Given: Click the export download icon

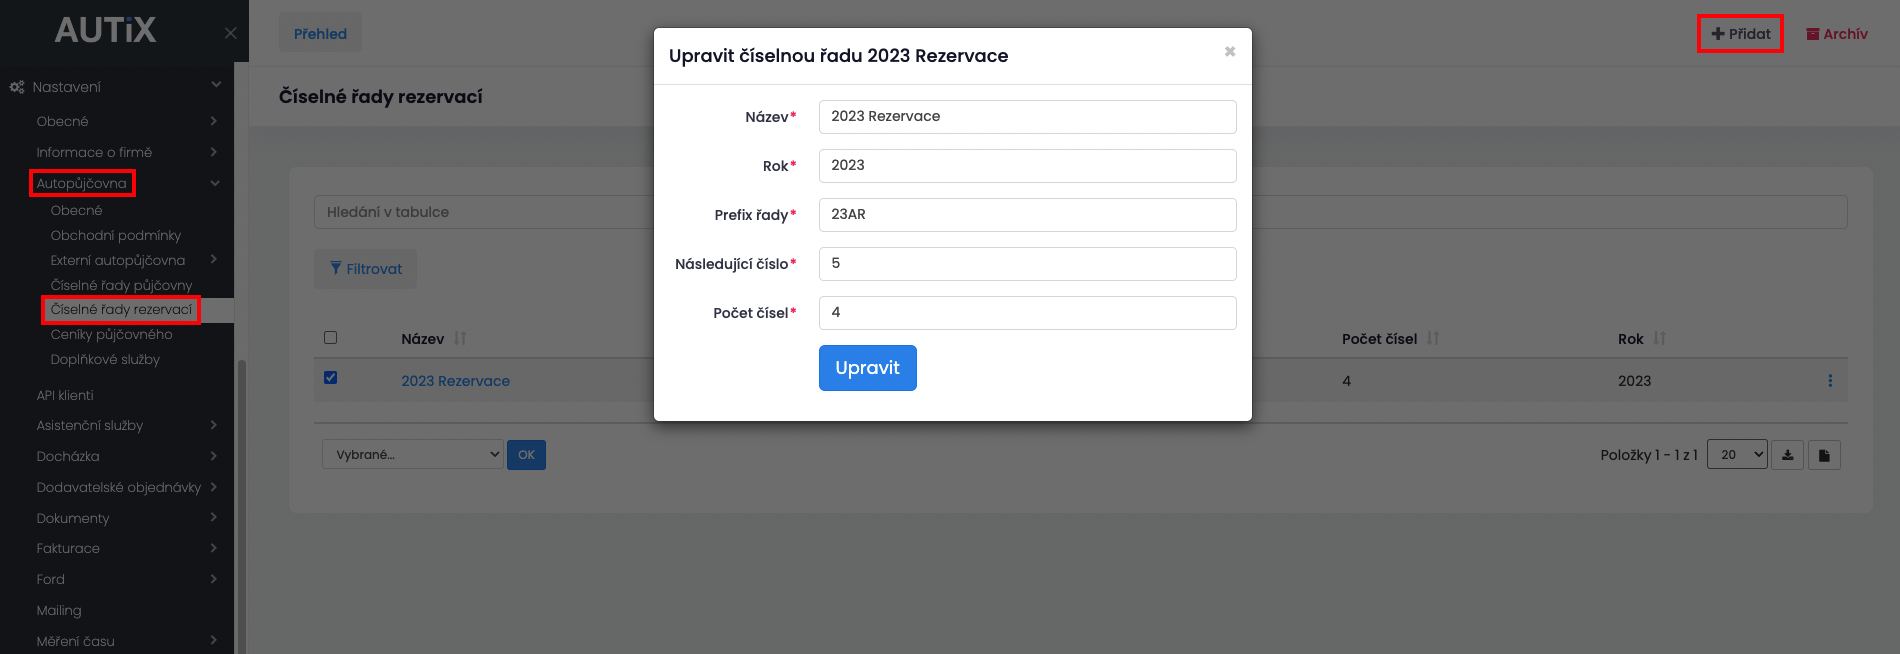Looking at the screenshot, I should point(1788,455).
